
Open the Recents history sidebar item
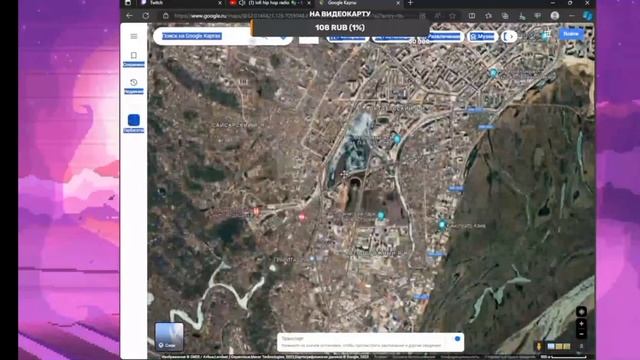click(133, 86)
